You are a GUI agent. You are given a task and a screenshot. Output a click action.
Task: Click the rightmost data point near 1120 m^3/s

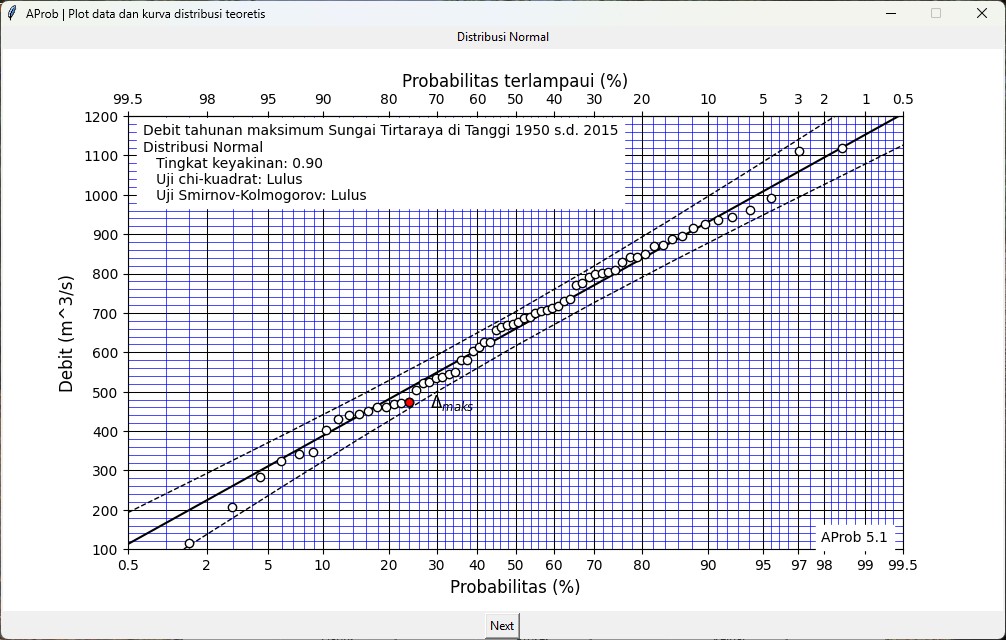click(x=842, y=148)
